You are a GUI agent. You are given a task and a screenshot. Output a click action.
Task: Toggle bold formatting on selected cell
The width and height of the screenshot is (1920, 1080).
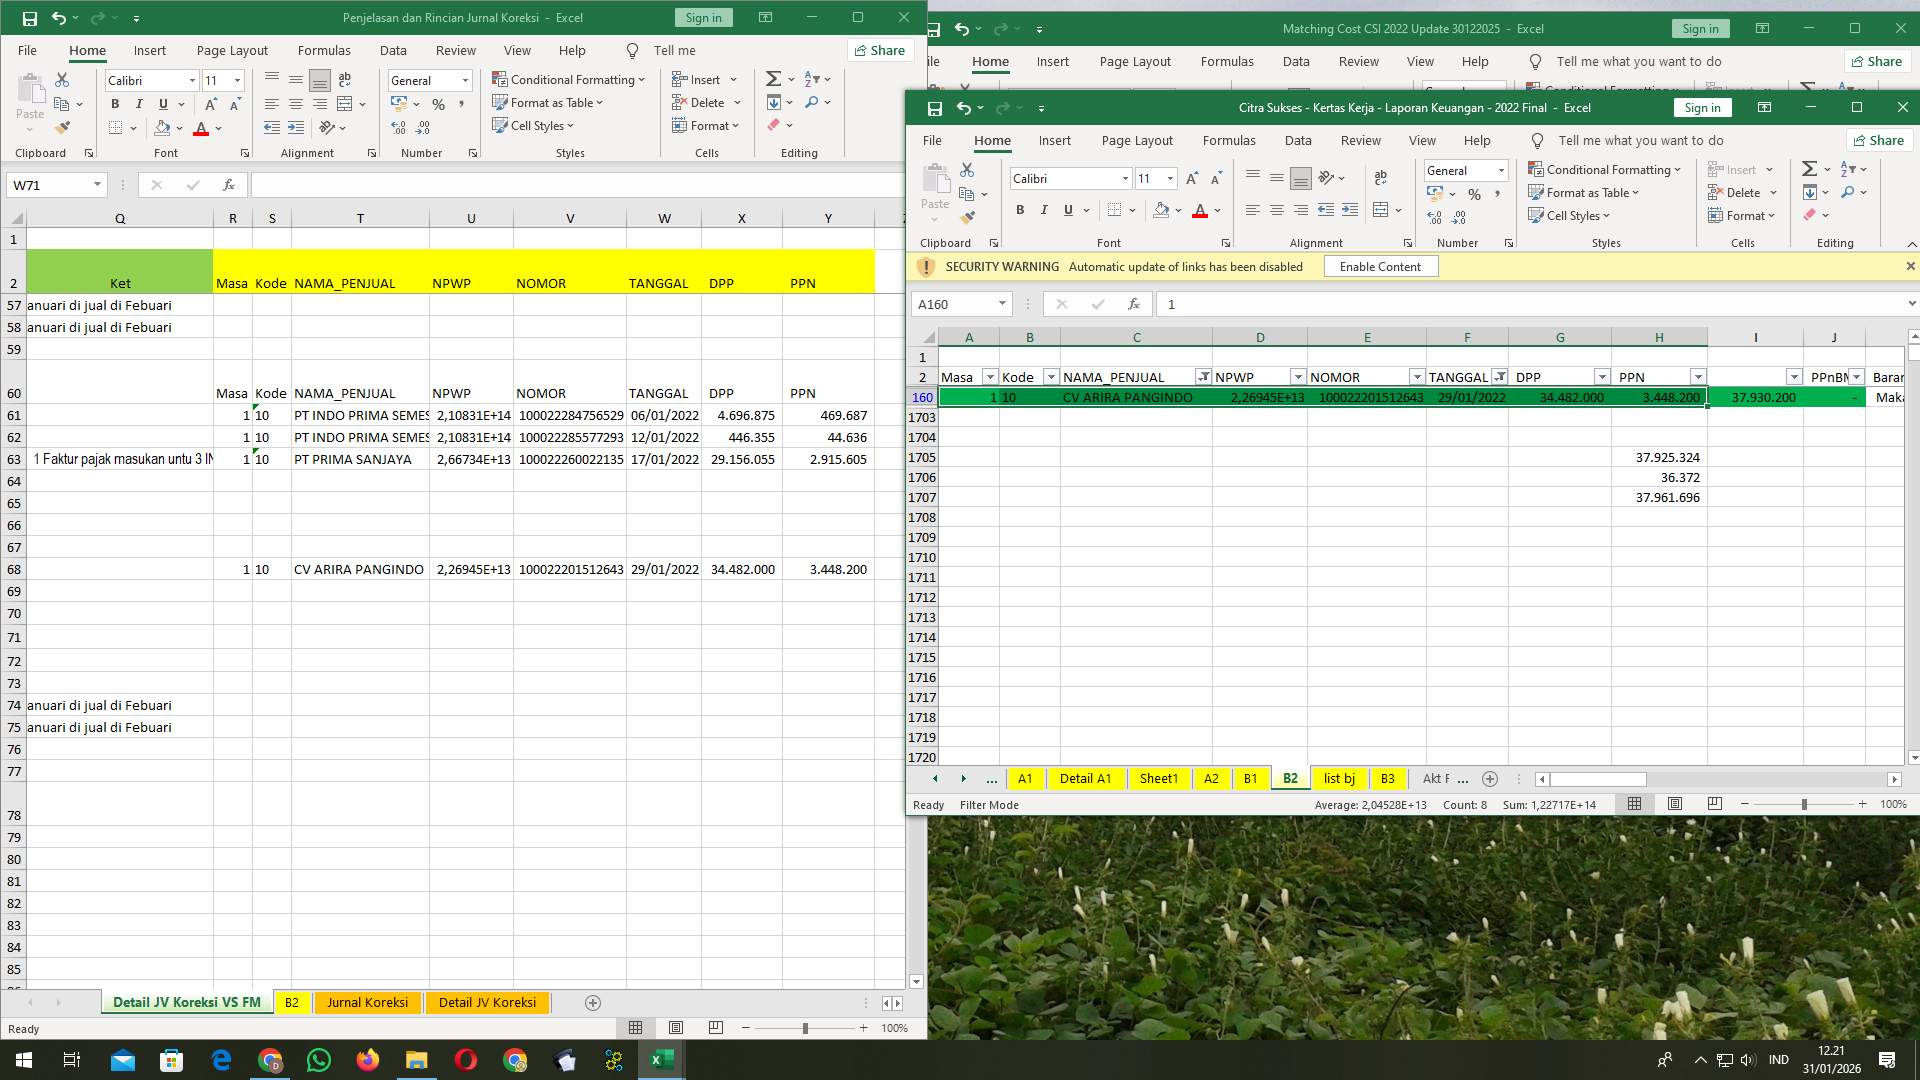tap(1020, 210)
